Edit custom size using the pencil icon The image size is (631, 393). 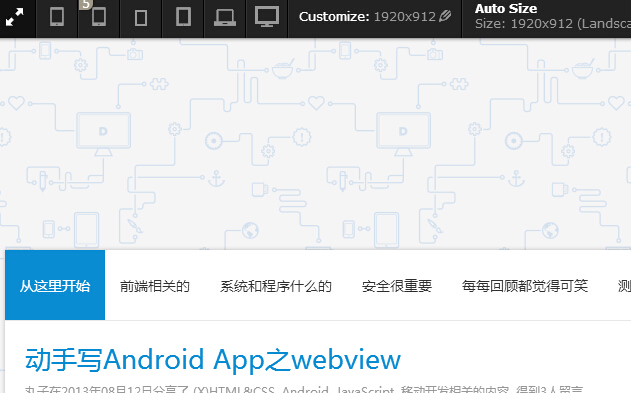pyautogui.click(x=445, y=16)
